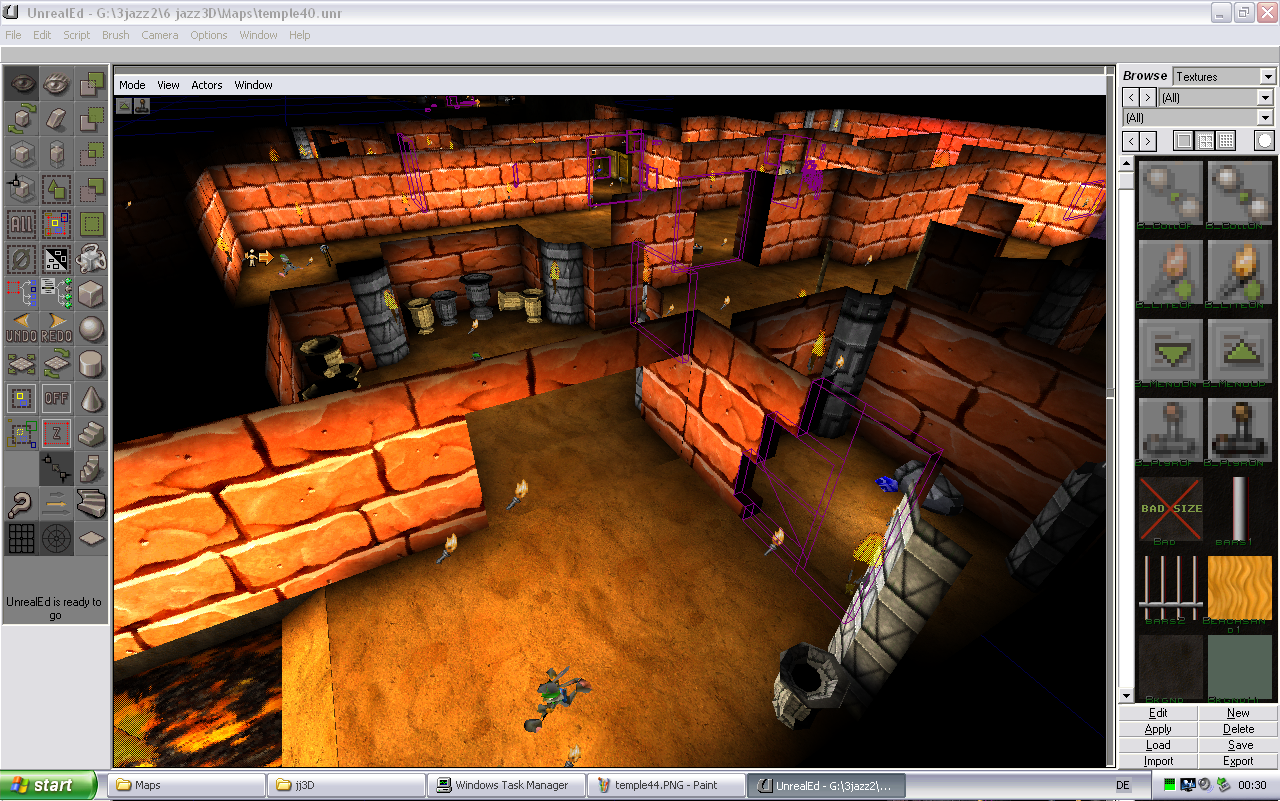This screenshot has width=1280, height=801.
Task: Click the solid green square special brush icon
Action: [x=91, y=224]
